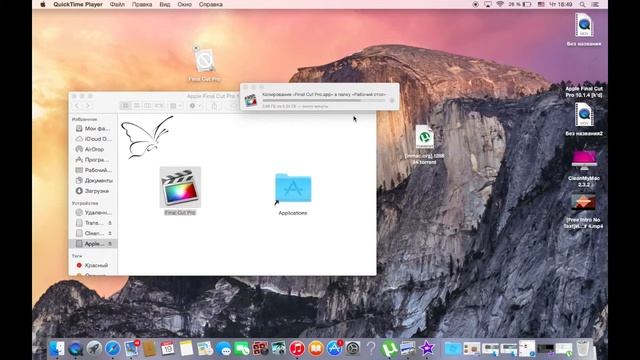Select the Final Cut Pro app icon in Finder window
Screen dimensions: 640x360
(x=180, y=187)
